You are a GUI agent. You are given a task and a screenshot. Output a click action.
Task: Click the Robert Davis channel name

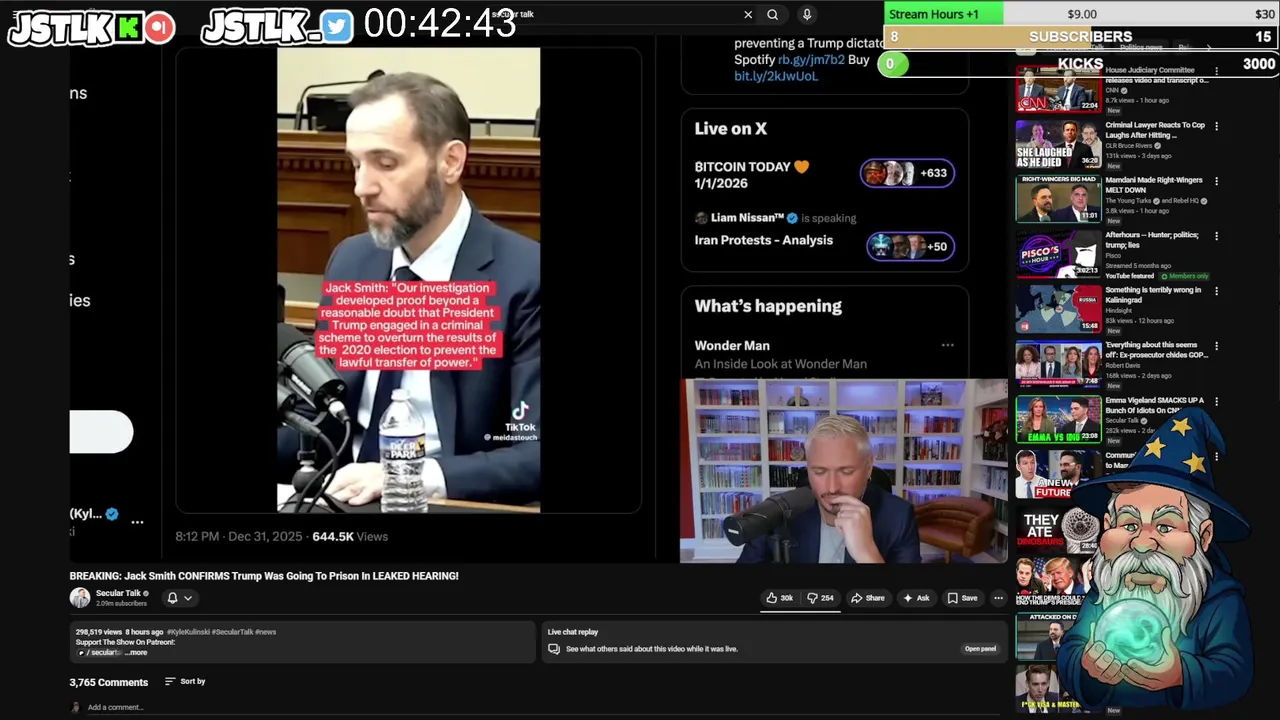(1122, 366)
